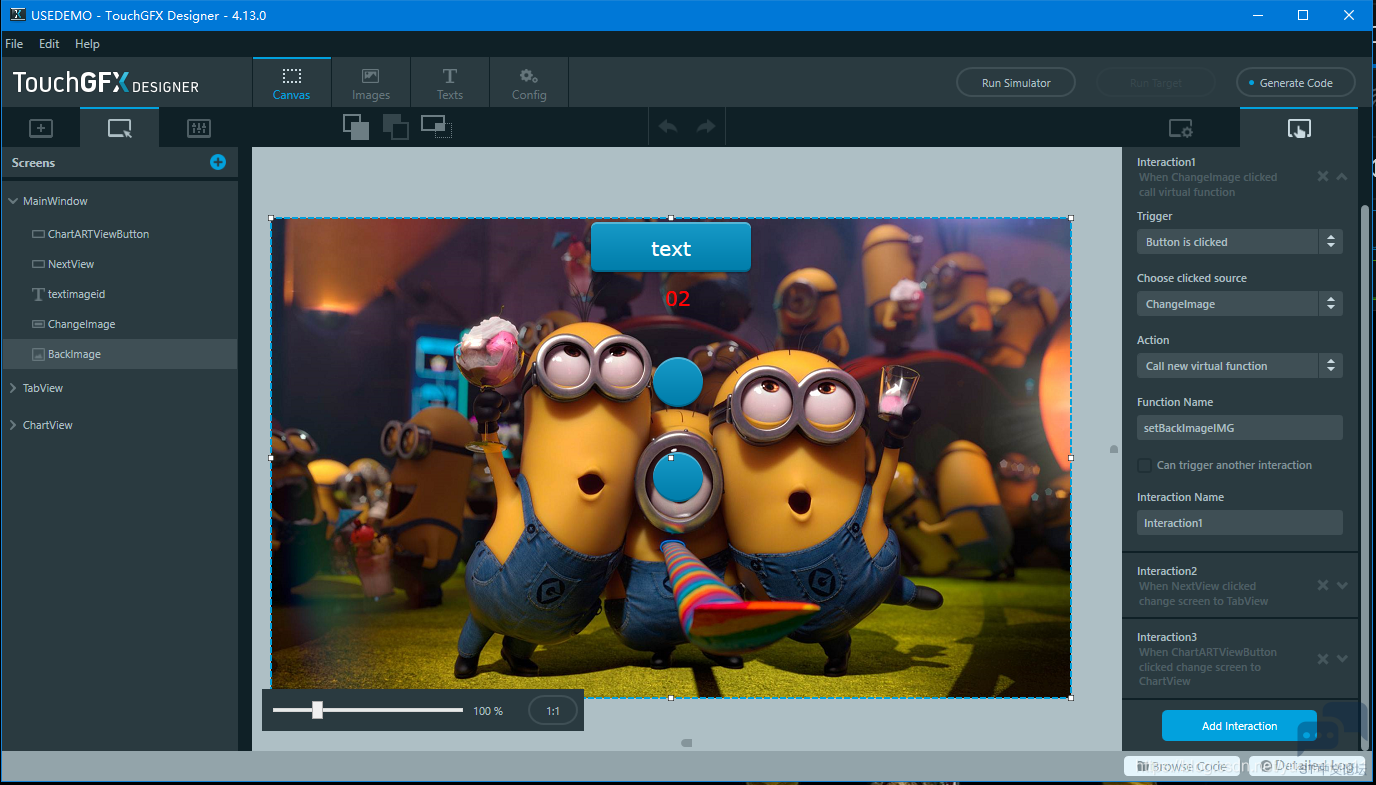Select the add widget panel icon
1376x785 pixels.
point(40,128)
